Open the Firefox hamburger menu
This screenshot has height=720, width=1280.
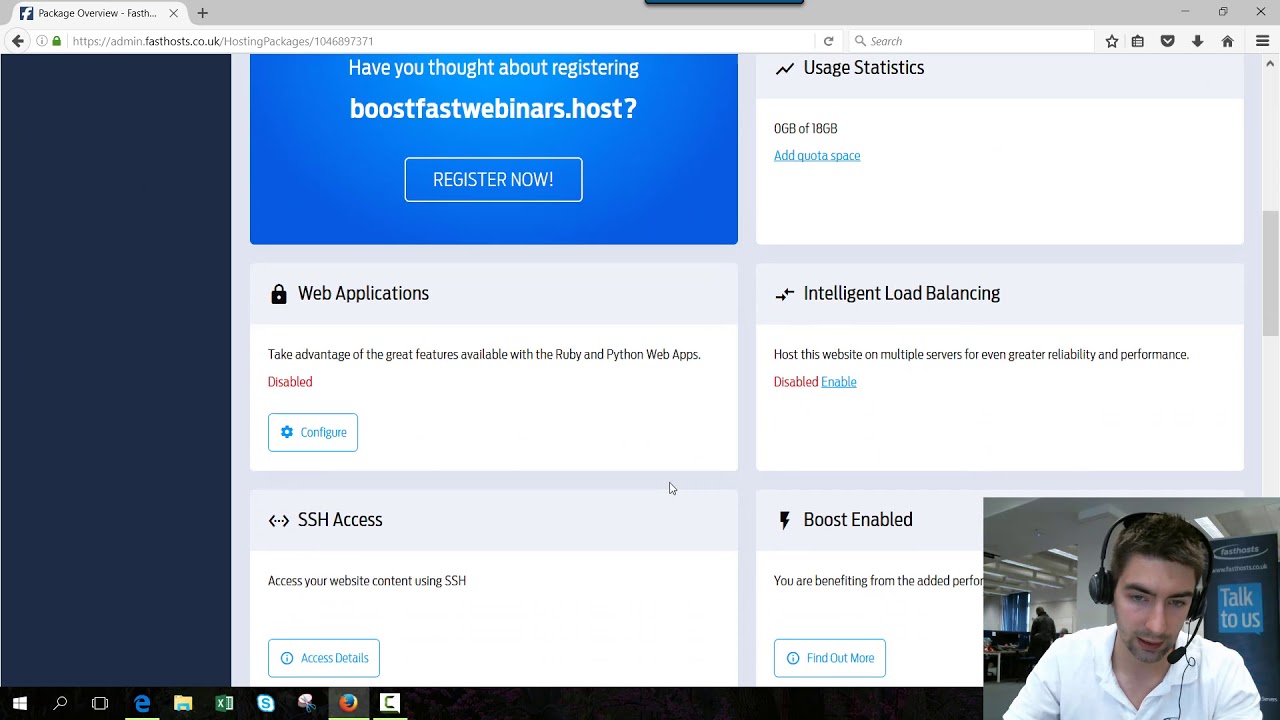(1262, 41)
